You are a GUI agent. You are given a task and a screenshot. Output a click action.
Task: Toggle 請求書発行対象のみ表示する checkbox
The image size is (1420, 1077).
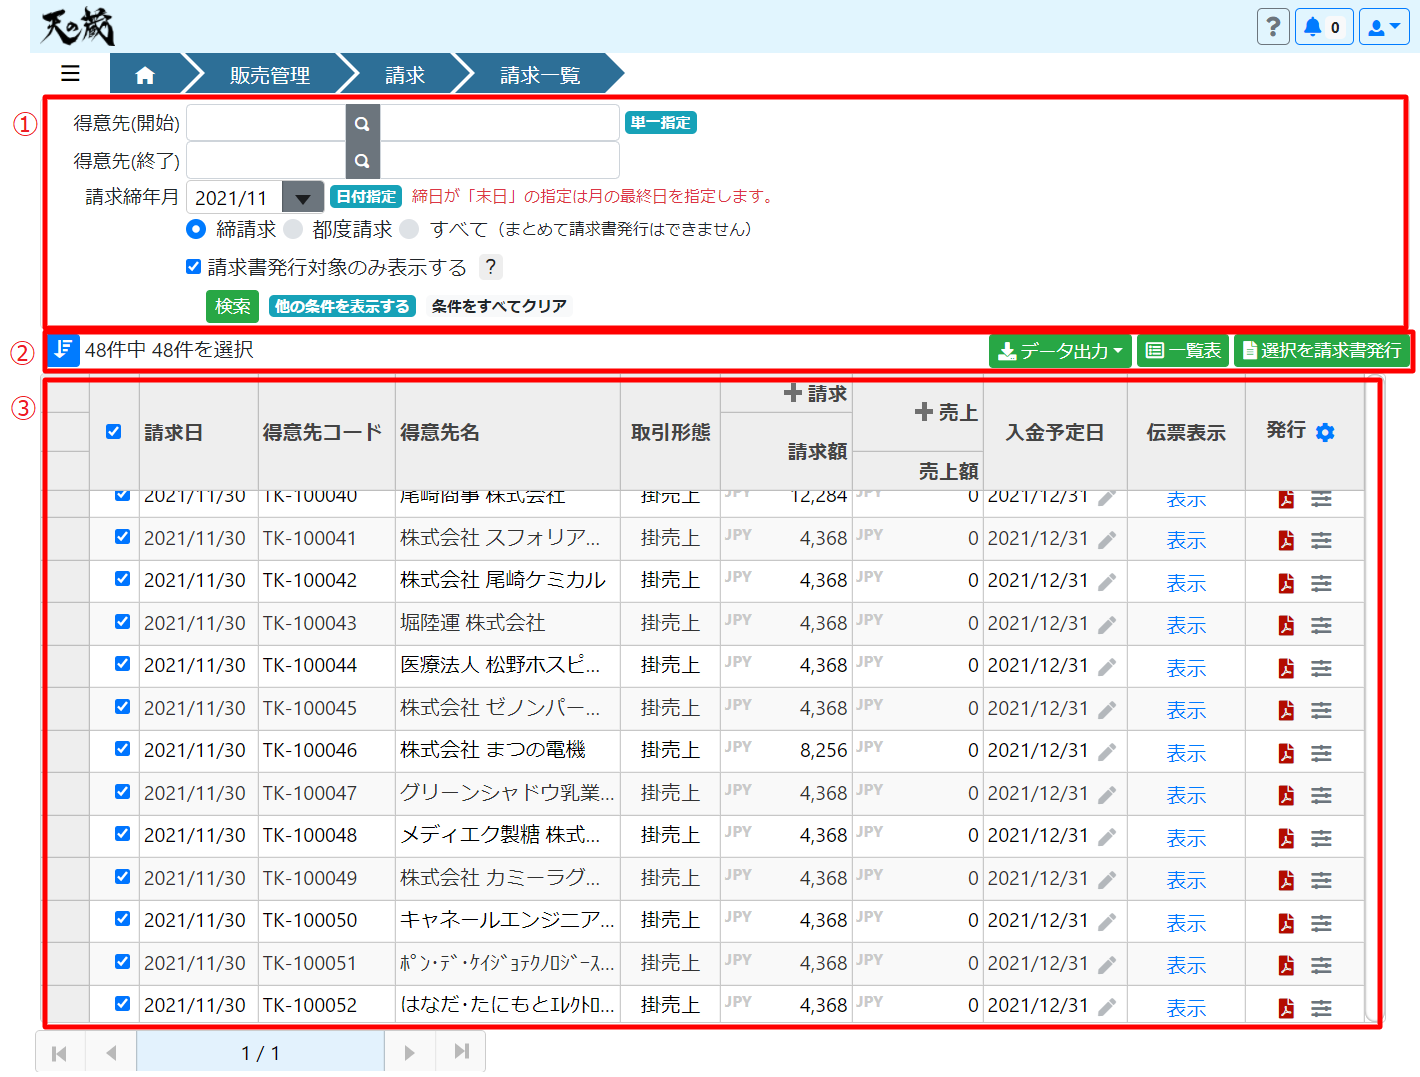click(x=194, y=267)
